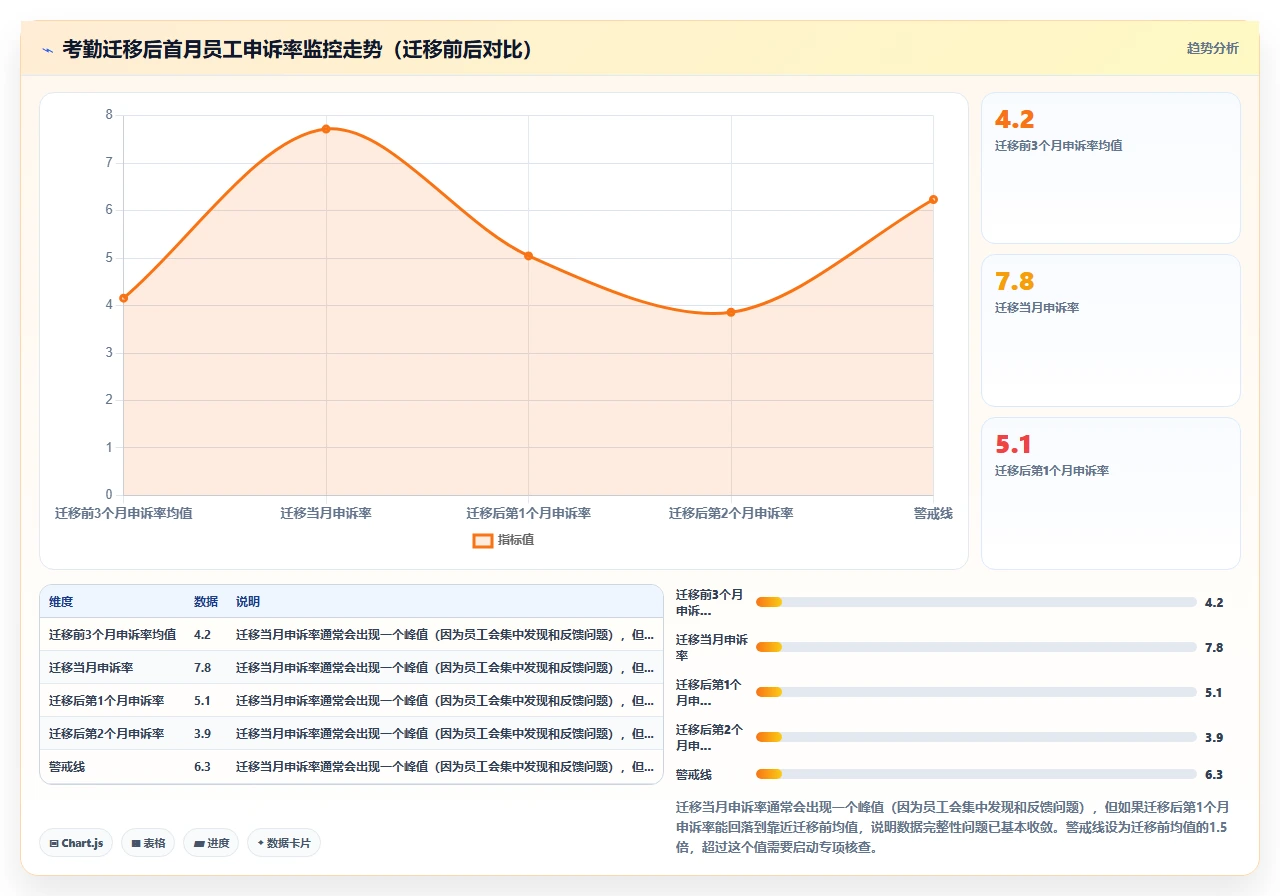Click the 说明 text in the 警戒线 row
The image size is (1280, 896).
coord(445,766)
